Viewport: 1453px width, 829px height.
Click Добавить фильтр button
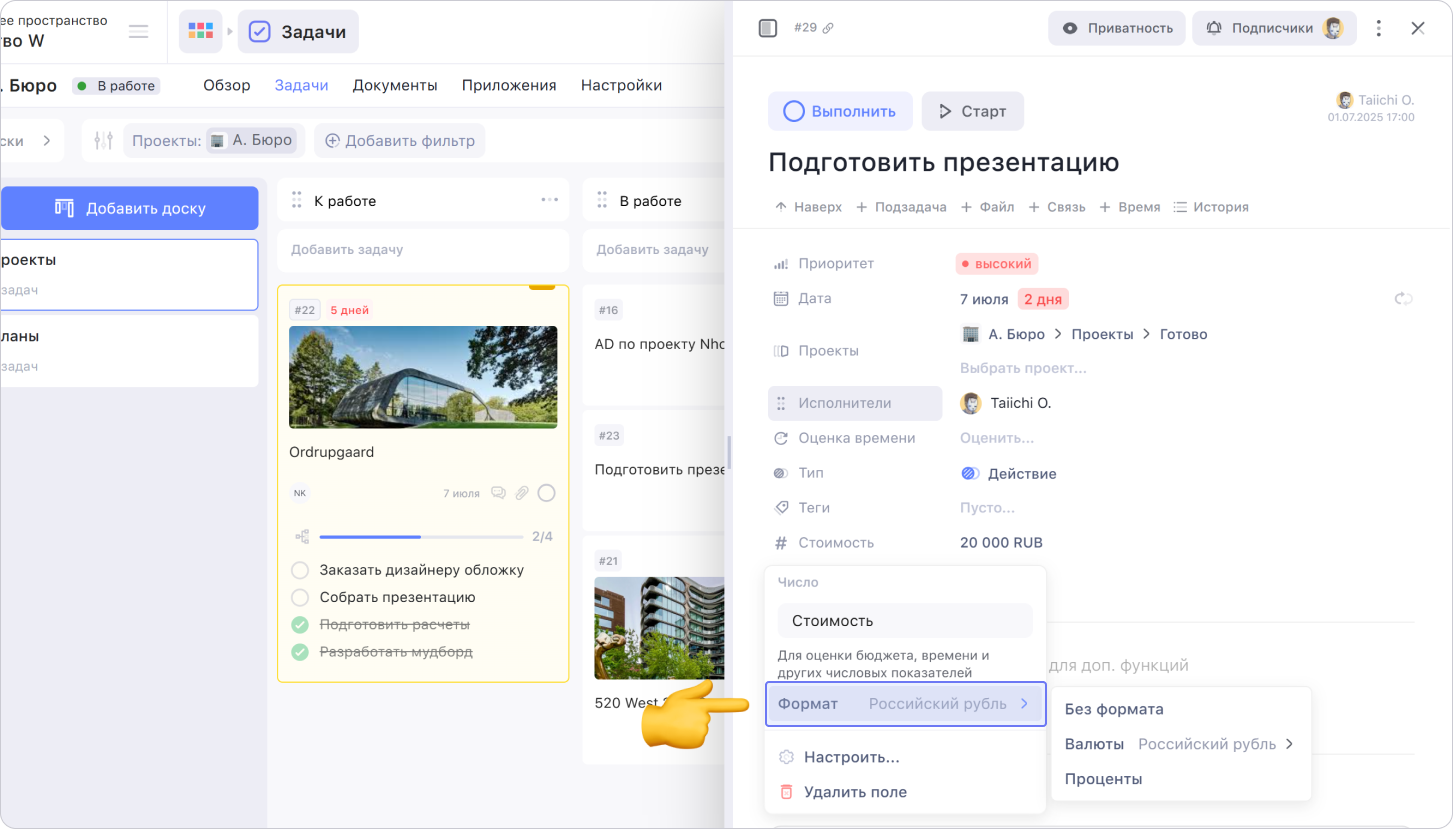point(400,140)
